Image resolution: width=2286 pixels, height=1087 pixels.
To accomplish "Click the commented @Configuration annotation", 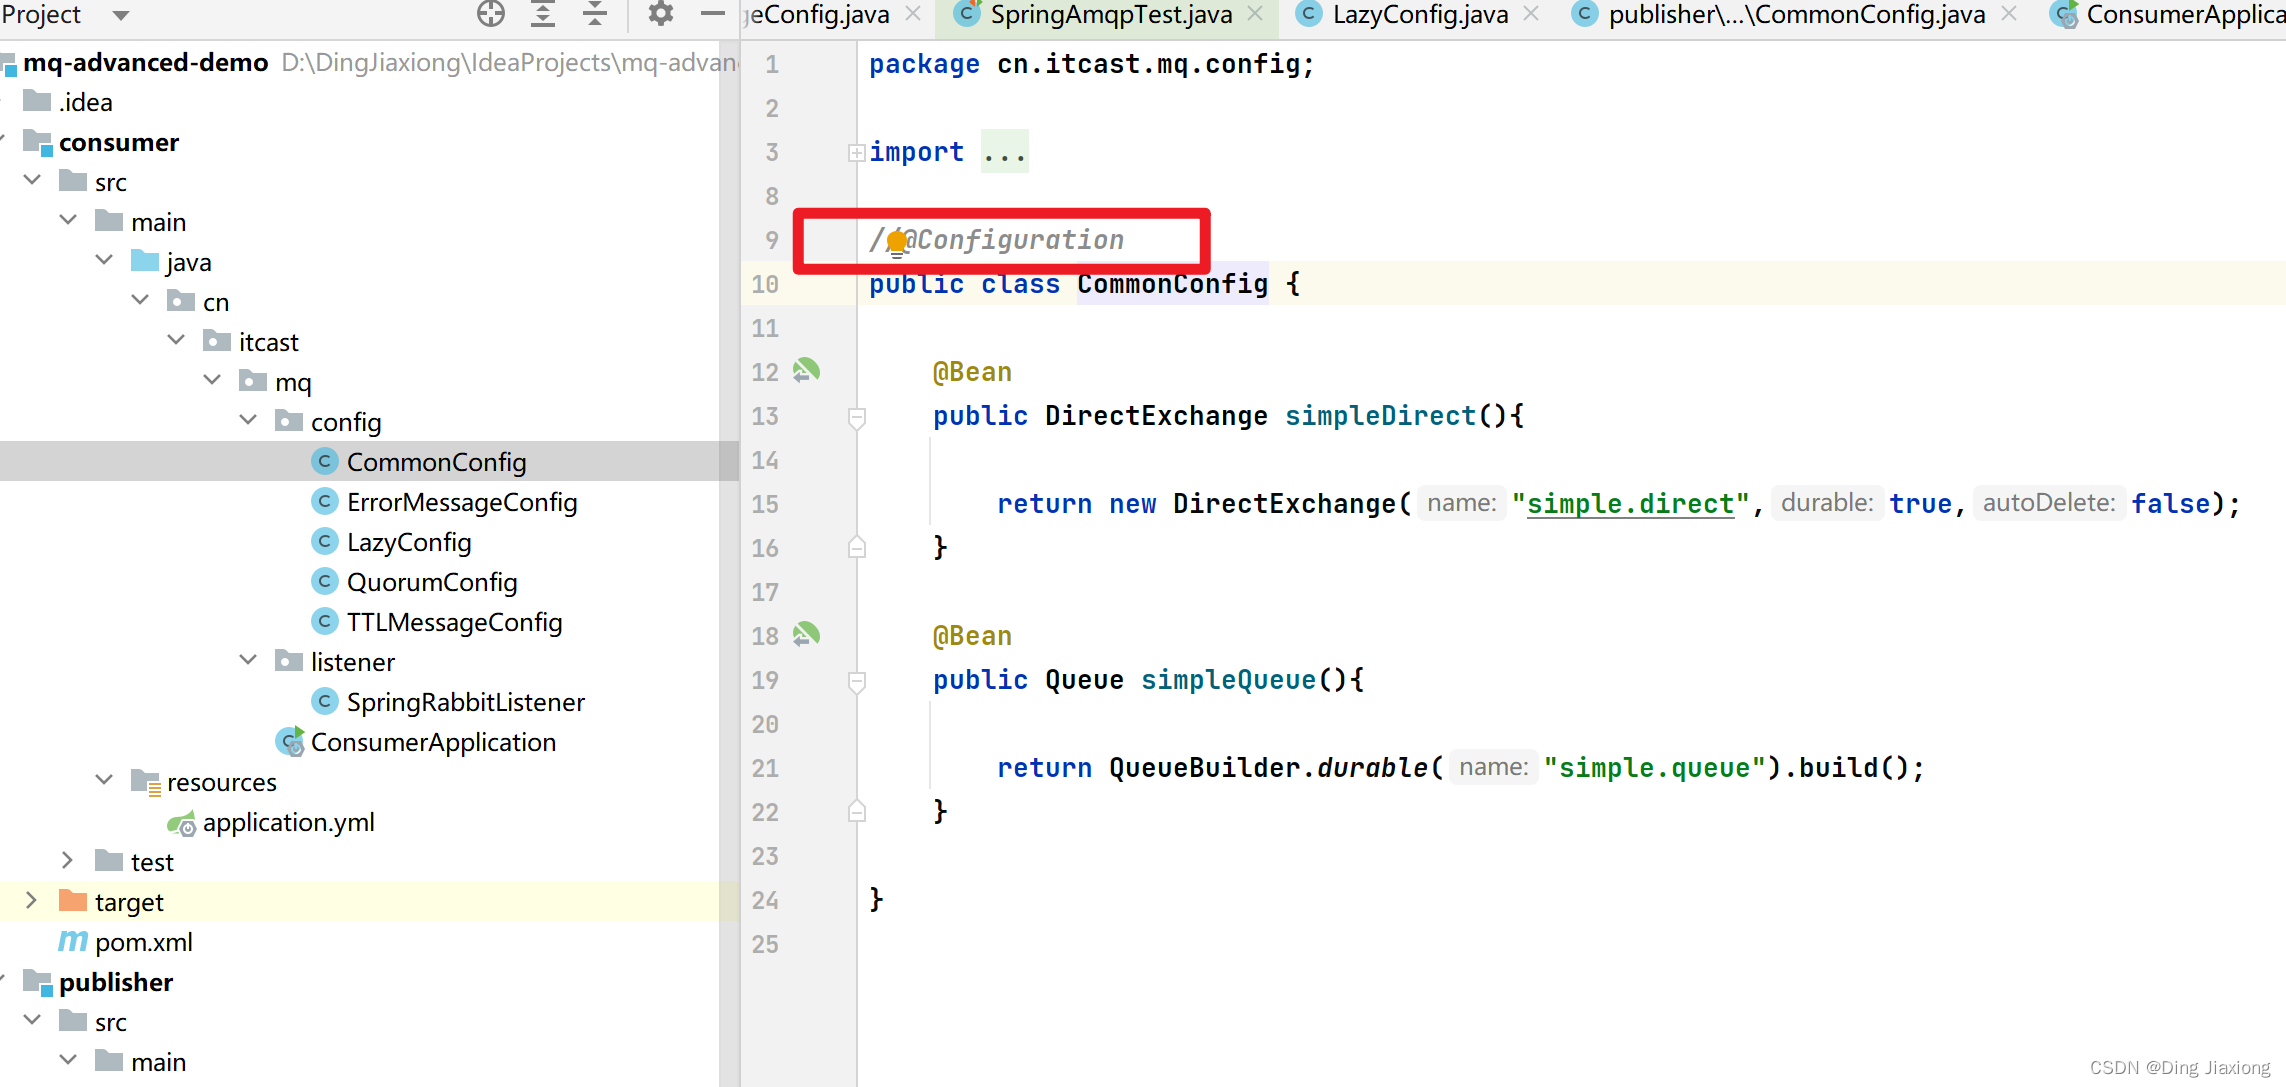I will (x=996, y=240).
